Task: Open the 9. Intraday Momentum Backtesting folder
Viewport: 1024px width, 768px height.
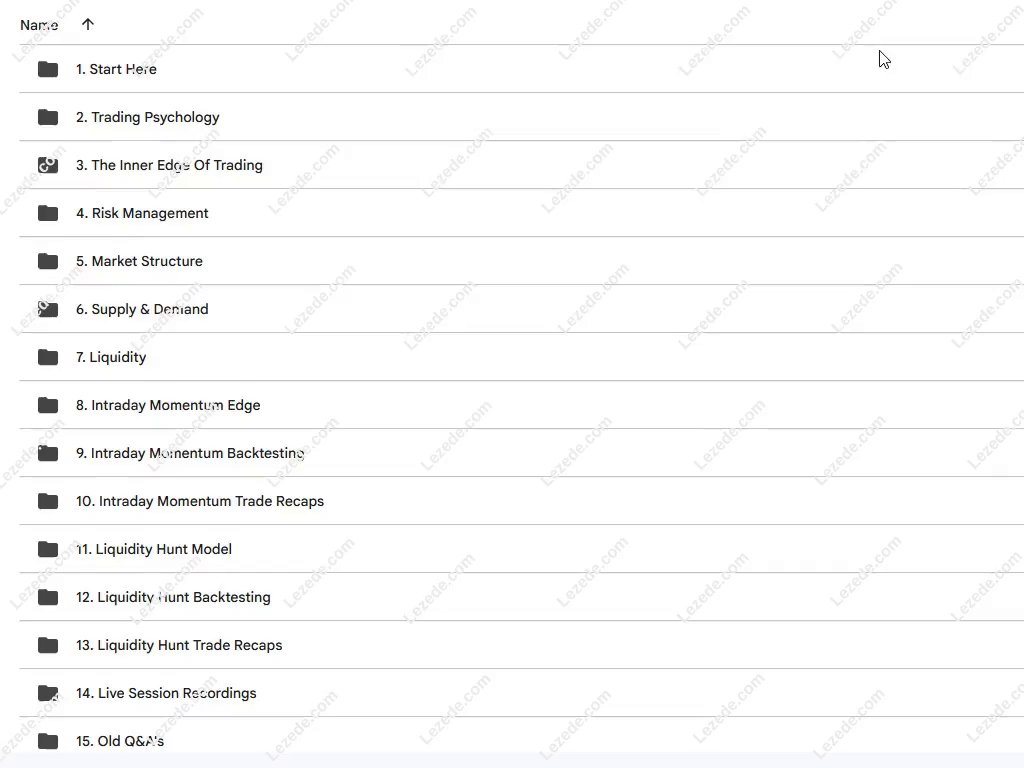Action: pyautogui.click(x=190, y=453)
